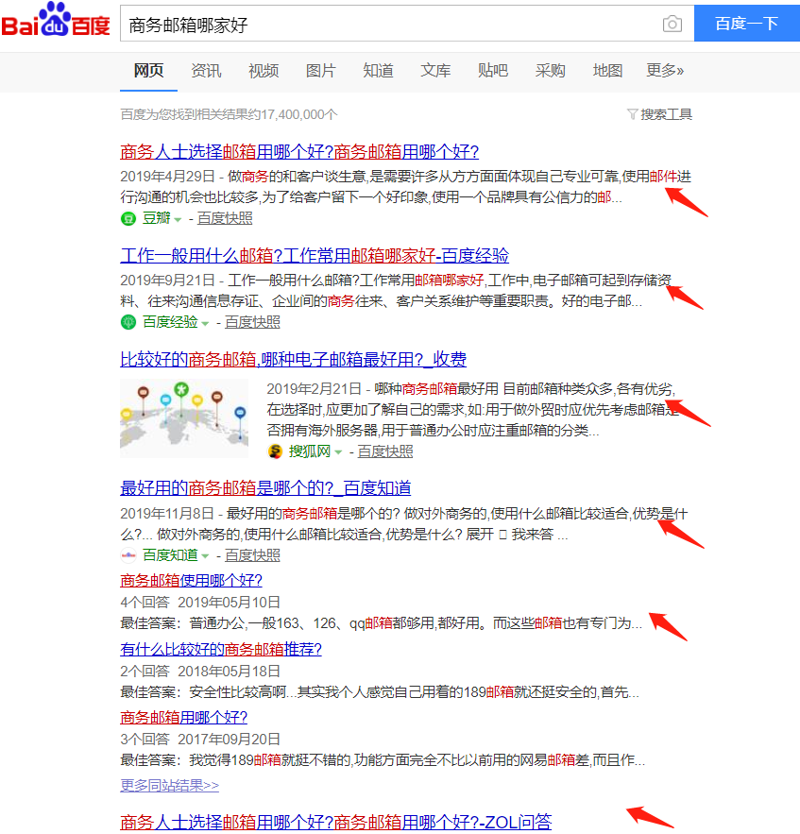The height and width of the screenshot is (834, 800).
Task: Open sub-result 有什么比较好的商务邮箱推荐?
Action: (x=221, y=649)
